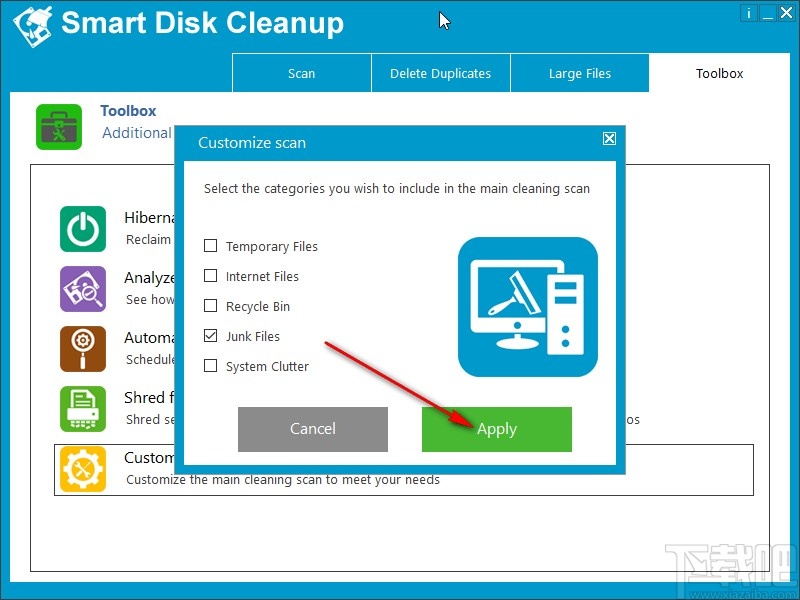The width and height of the screenshot is (800, 600).
Task: Switch to the Scan tab
Action: click(x=302, y=73)
